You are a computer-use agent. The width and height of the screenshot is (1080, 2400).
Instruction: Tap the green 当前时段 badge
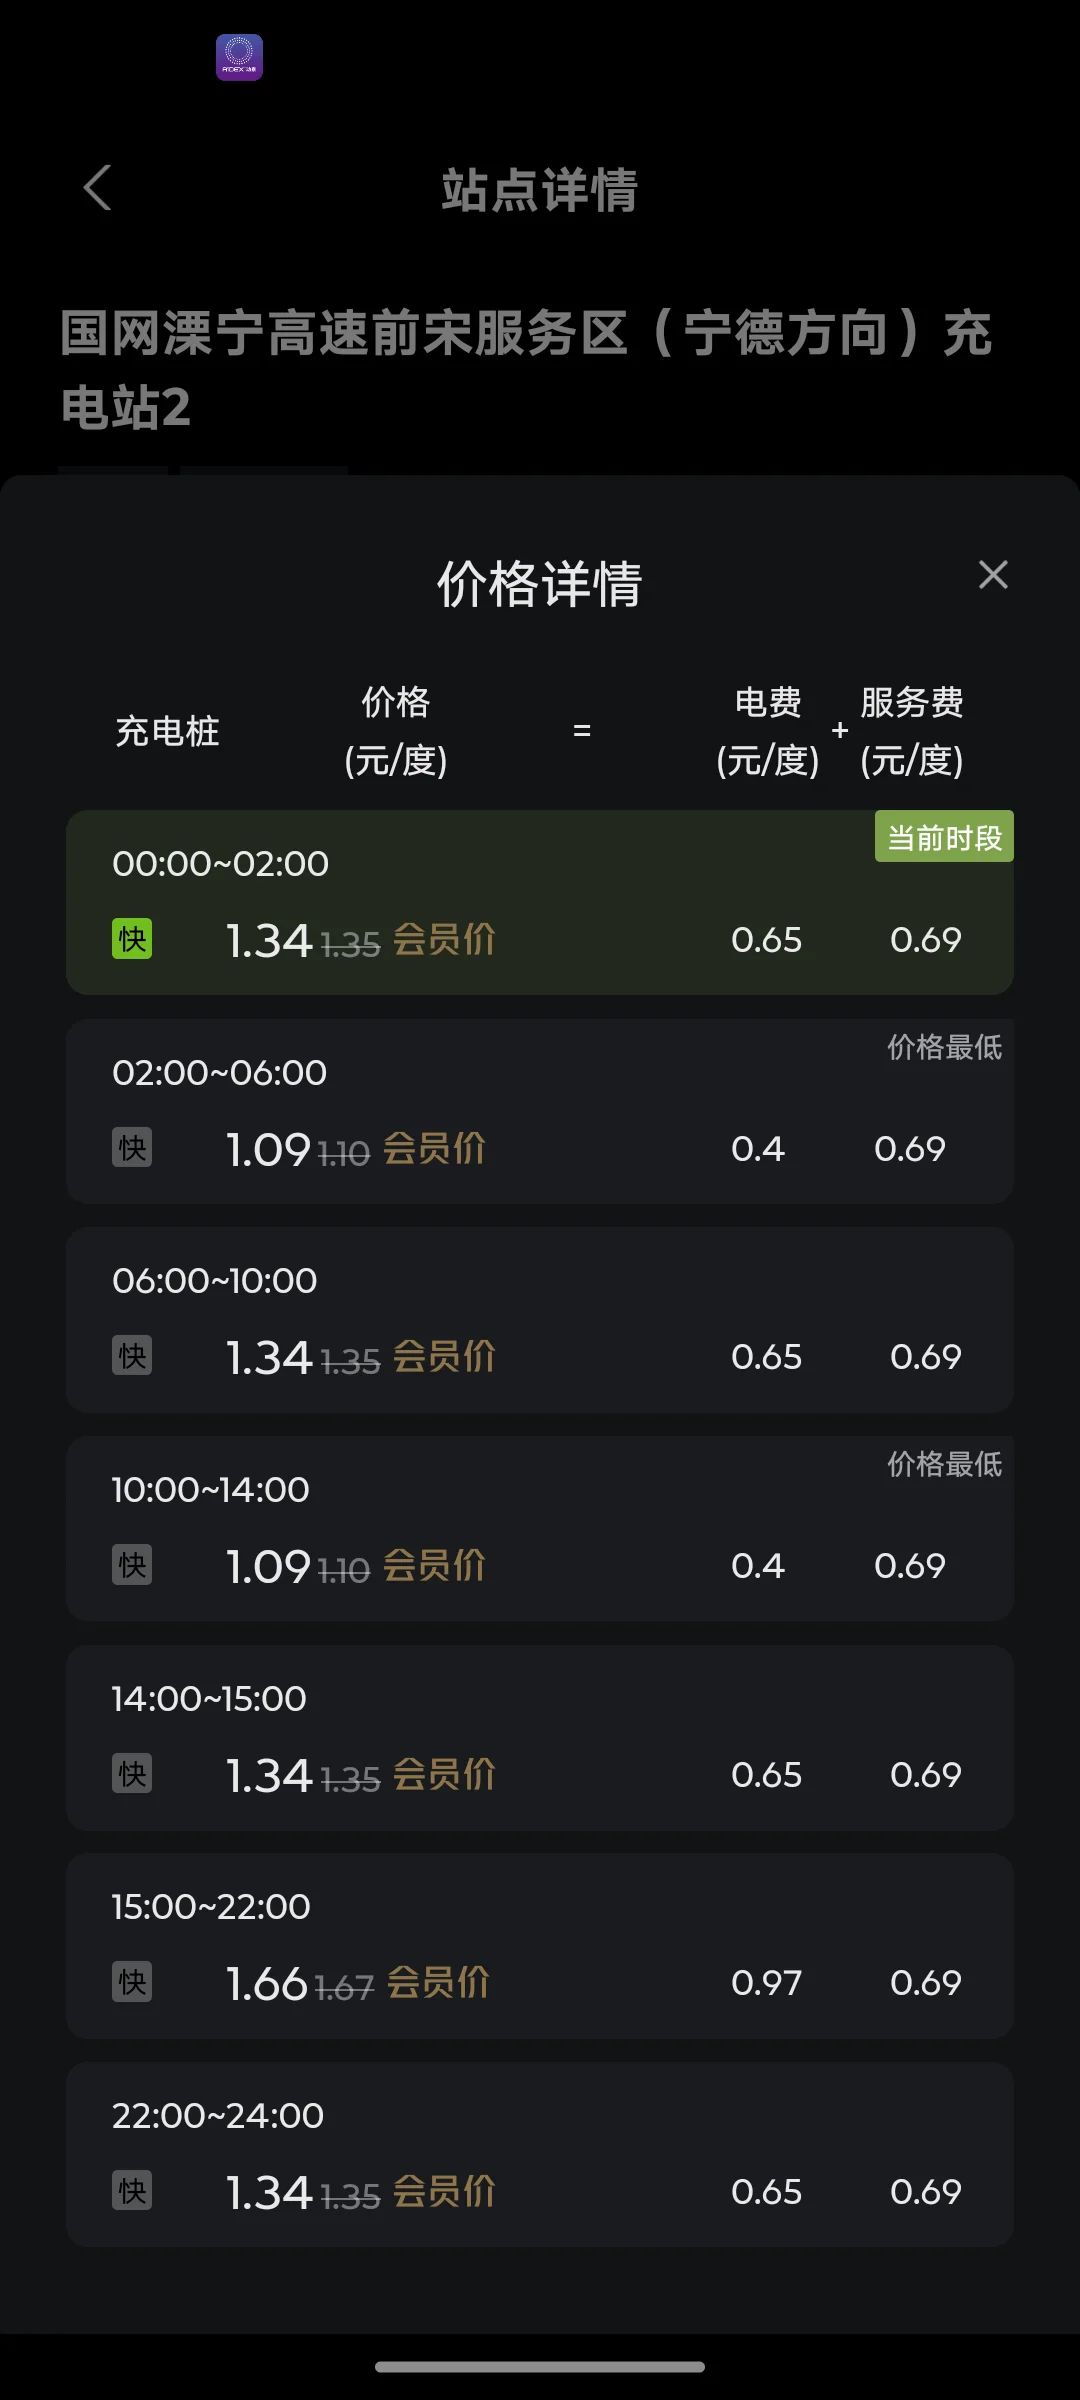pos(944,837)
